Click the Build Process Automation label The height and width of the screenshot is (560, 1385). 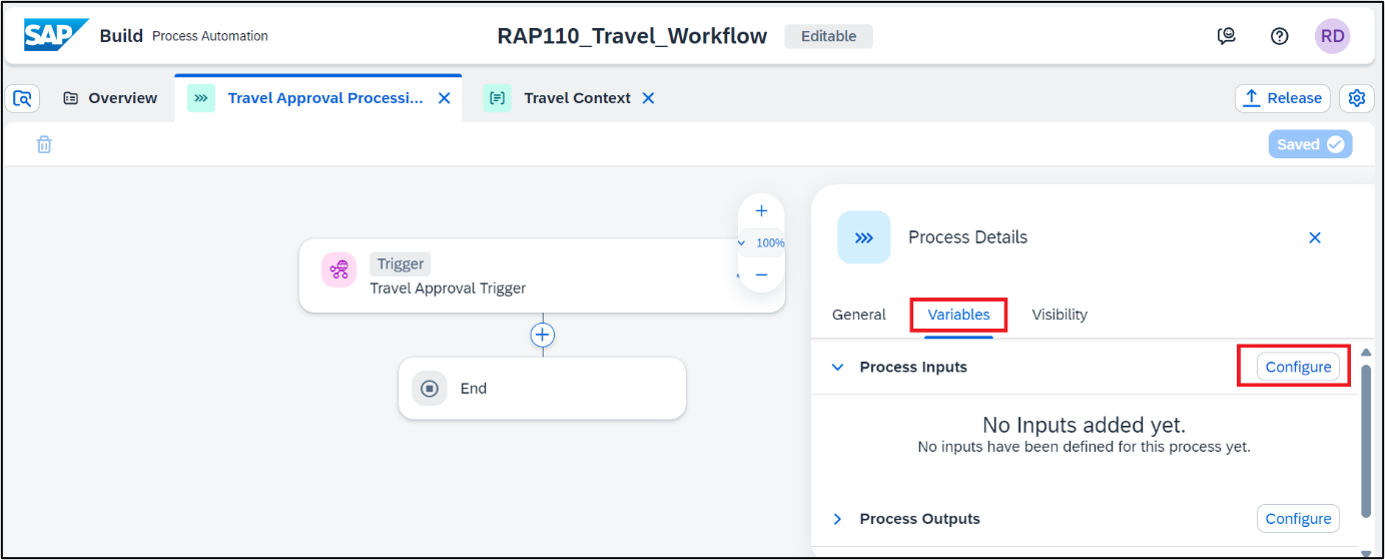pyautogui.click(x=184, y=36)
